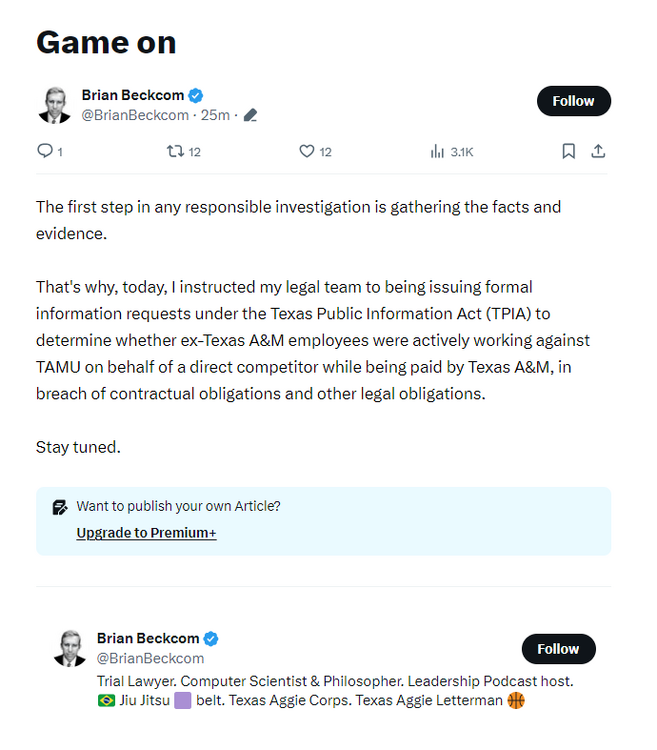Repost the article using the retweet icon
Image resolution: width=657 pixels, height=750 pixels.
tap(175, 151)
